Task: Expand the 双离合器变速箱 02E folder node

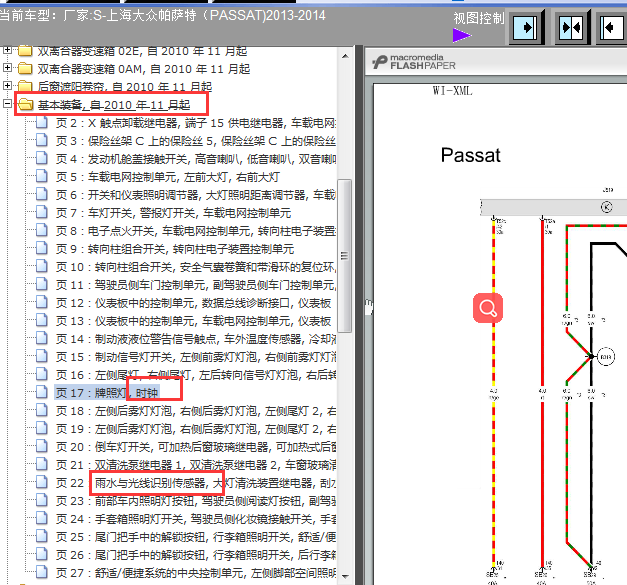Action: pyautogui.click(x=7, y=50)
